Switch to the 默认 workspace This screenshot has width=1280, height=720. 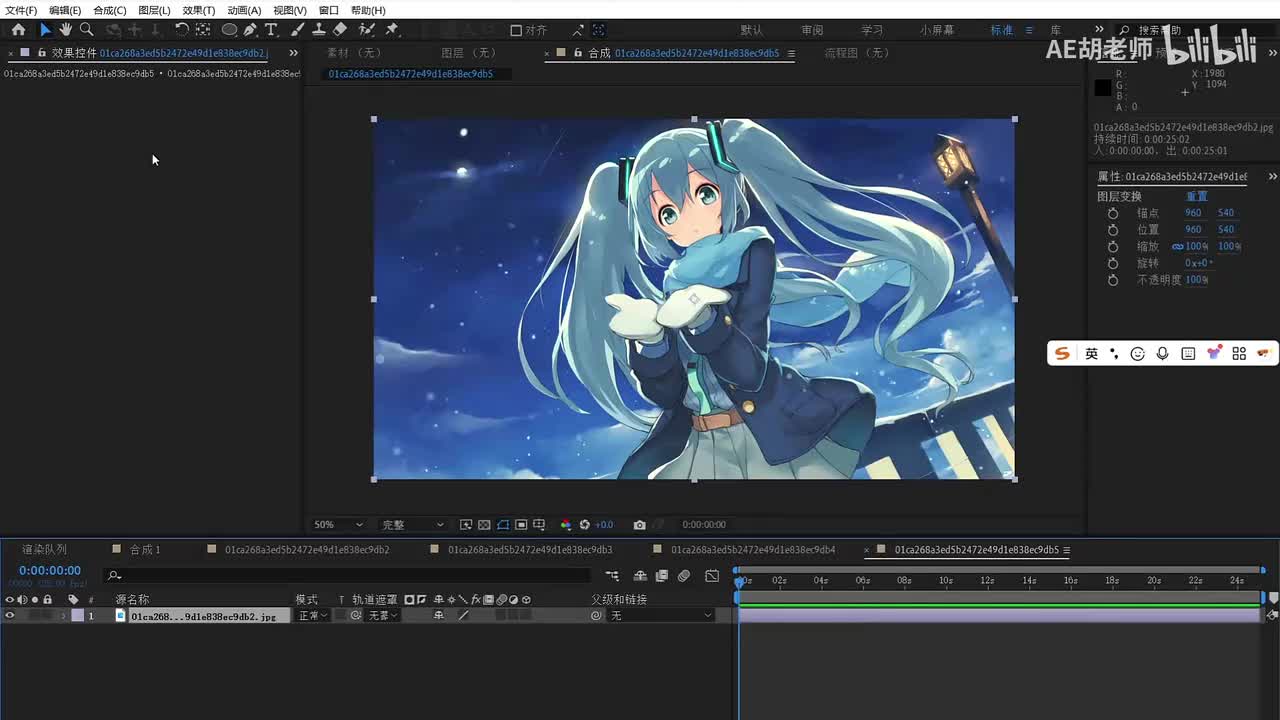point(752,30)
